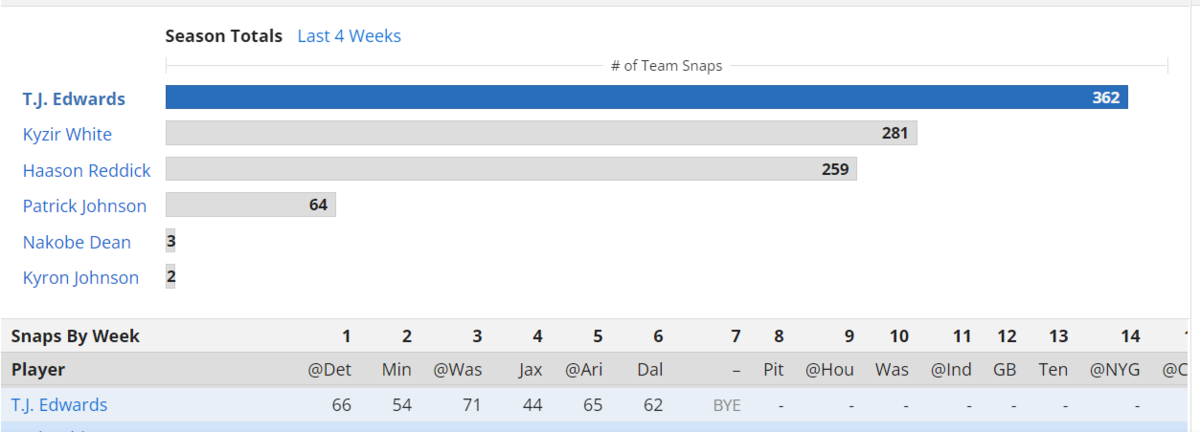Select the Season Totals tab

pos(224,36)
